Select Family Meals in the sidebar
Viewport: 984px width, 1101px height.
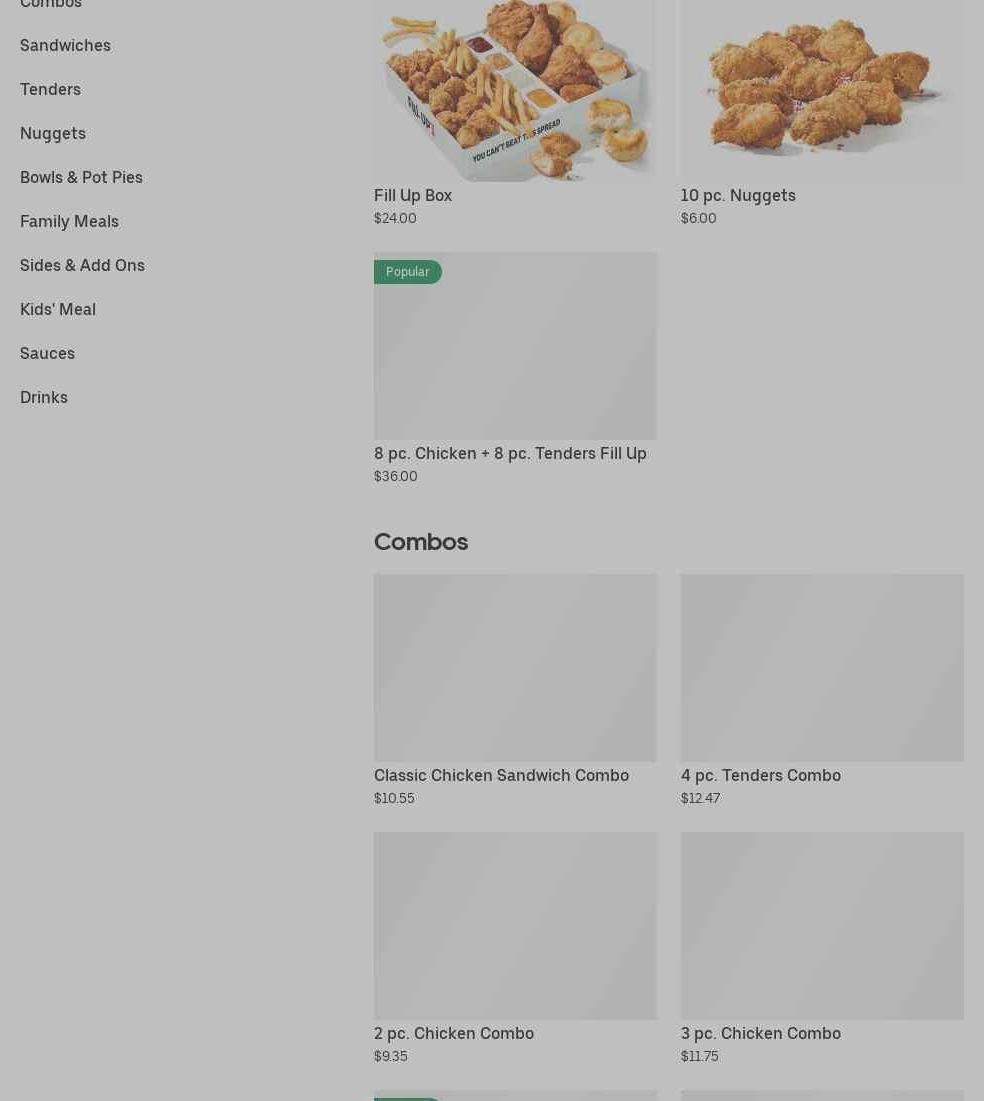[70, 222]
